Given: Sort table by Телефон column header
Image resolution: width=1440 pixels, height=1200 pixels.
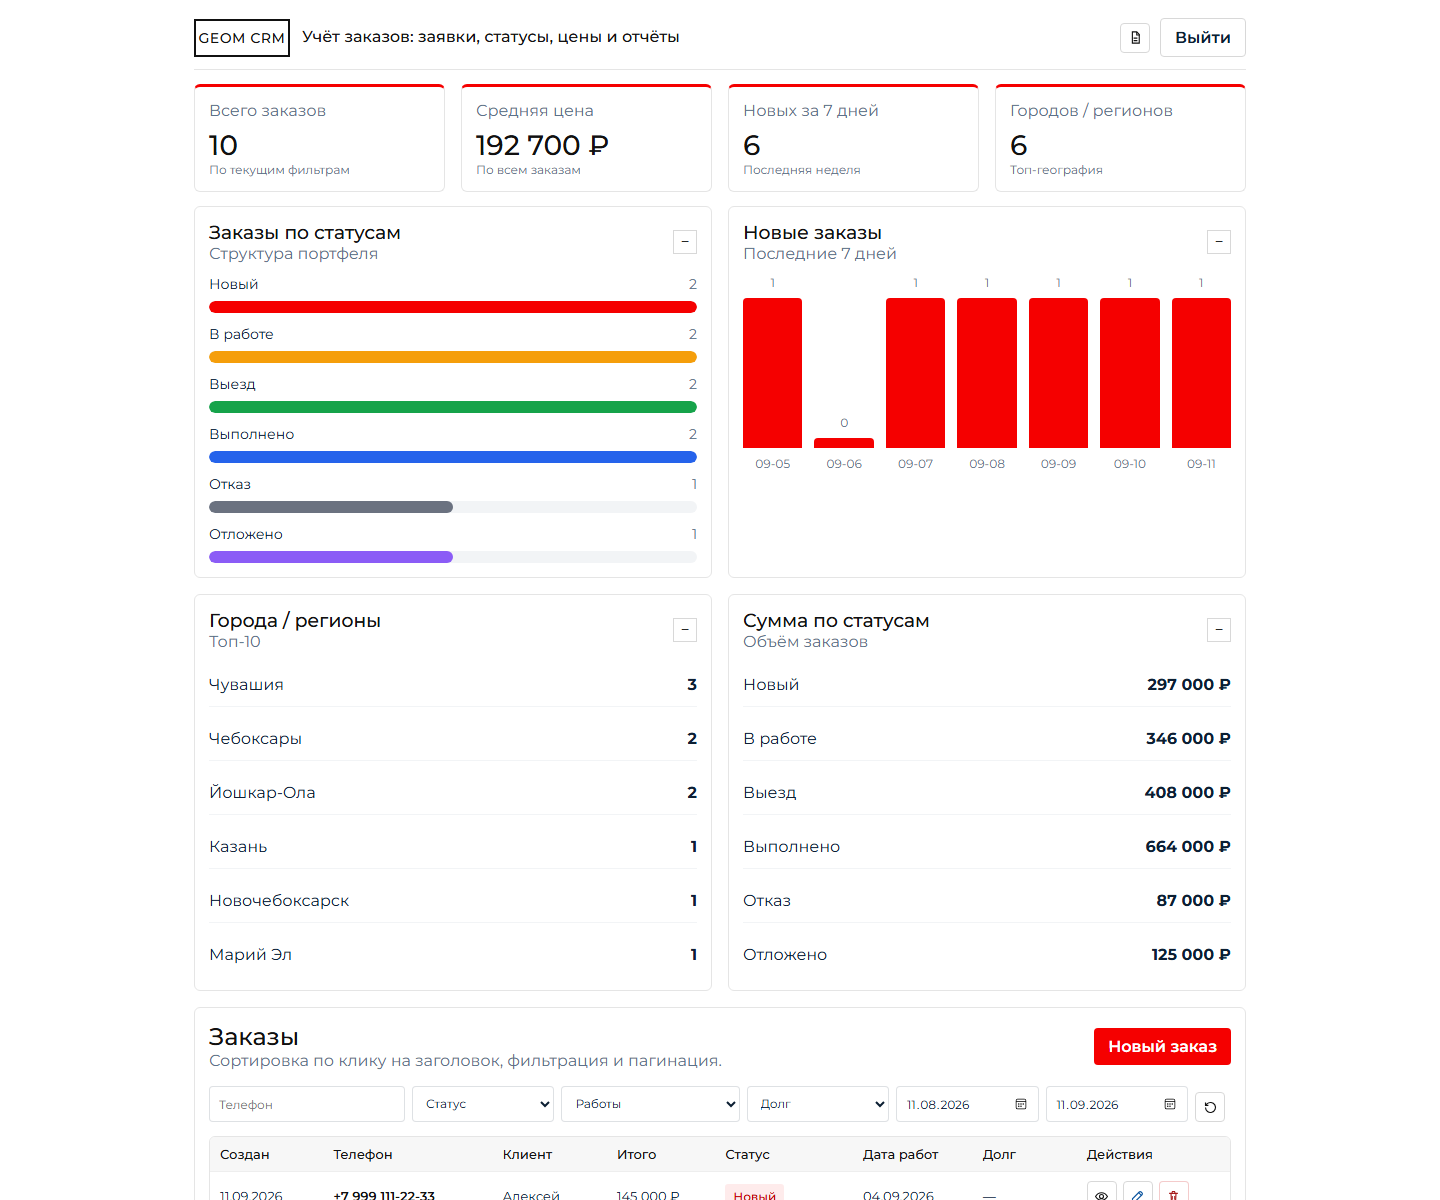Looking at the screenshot, I should pyautogui.click(x=363, y=1154).
